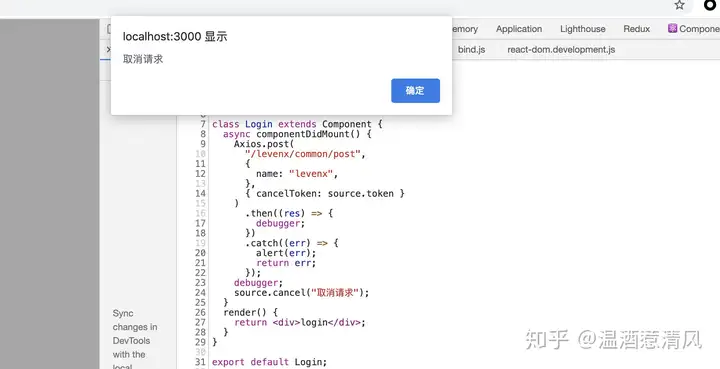
Task: Click the source.cancel("取消请求") code line
Action: 302,292
